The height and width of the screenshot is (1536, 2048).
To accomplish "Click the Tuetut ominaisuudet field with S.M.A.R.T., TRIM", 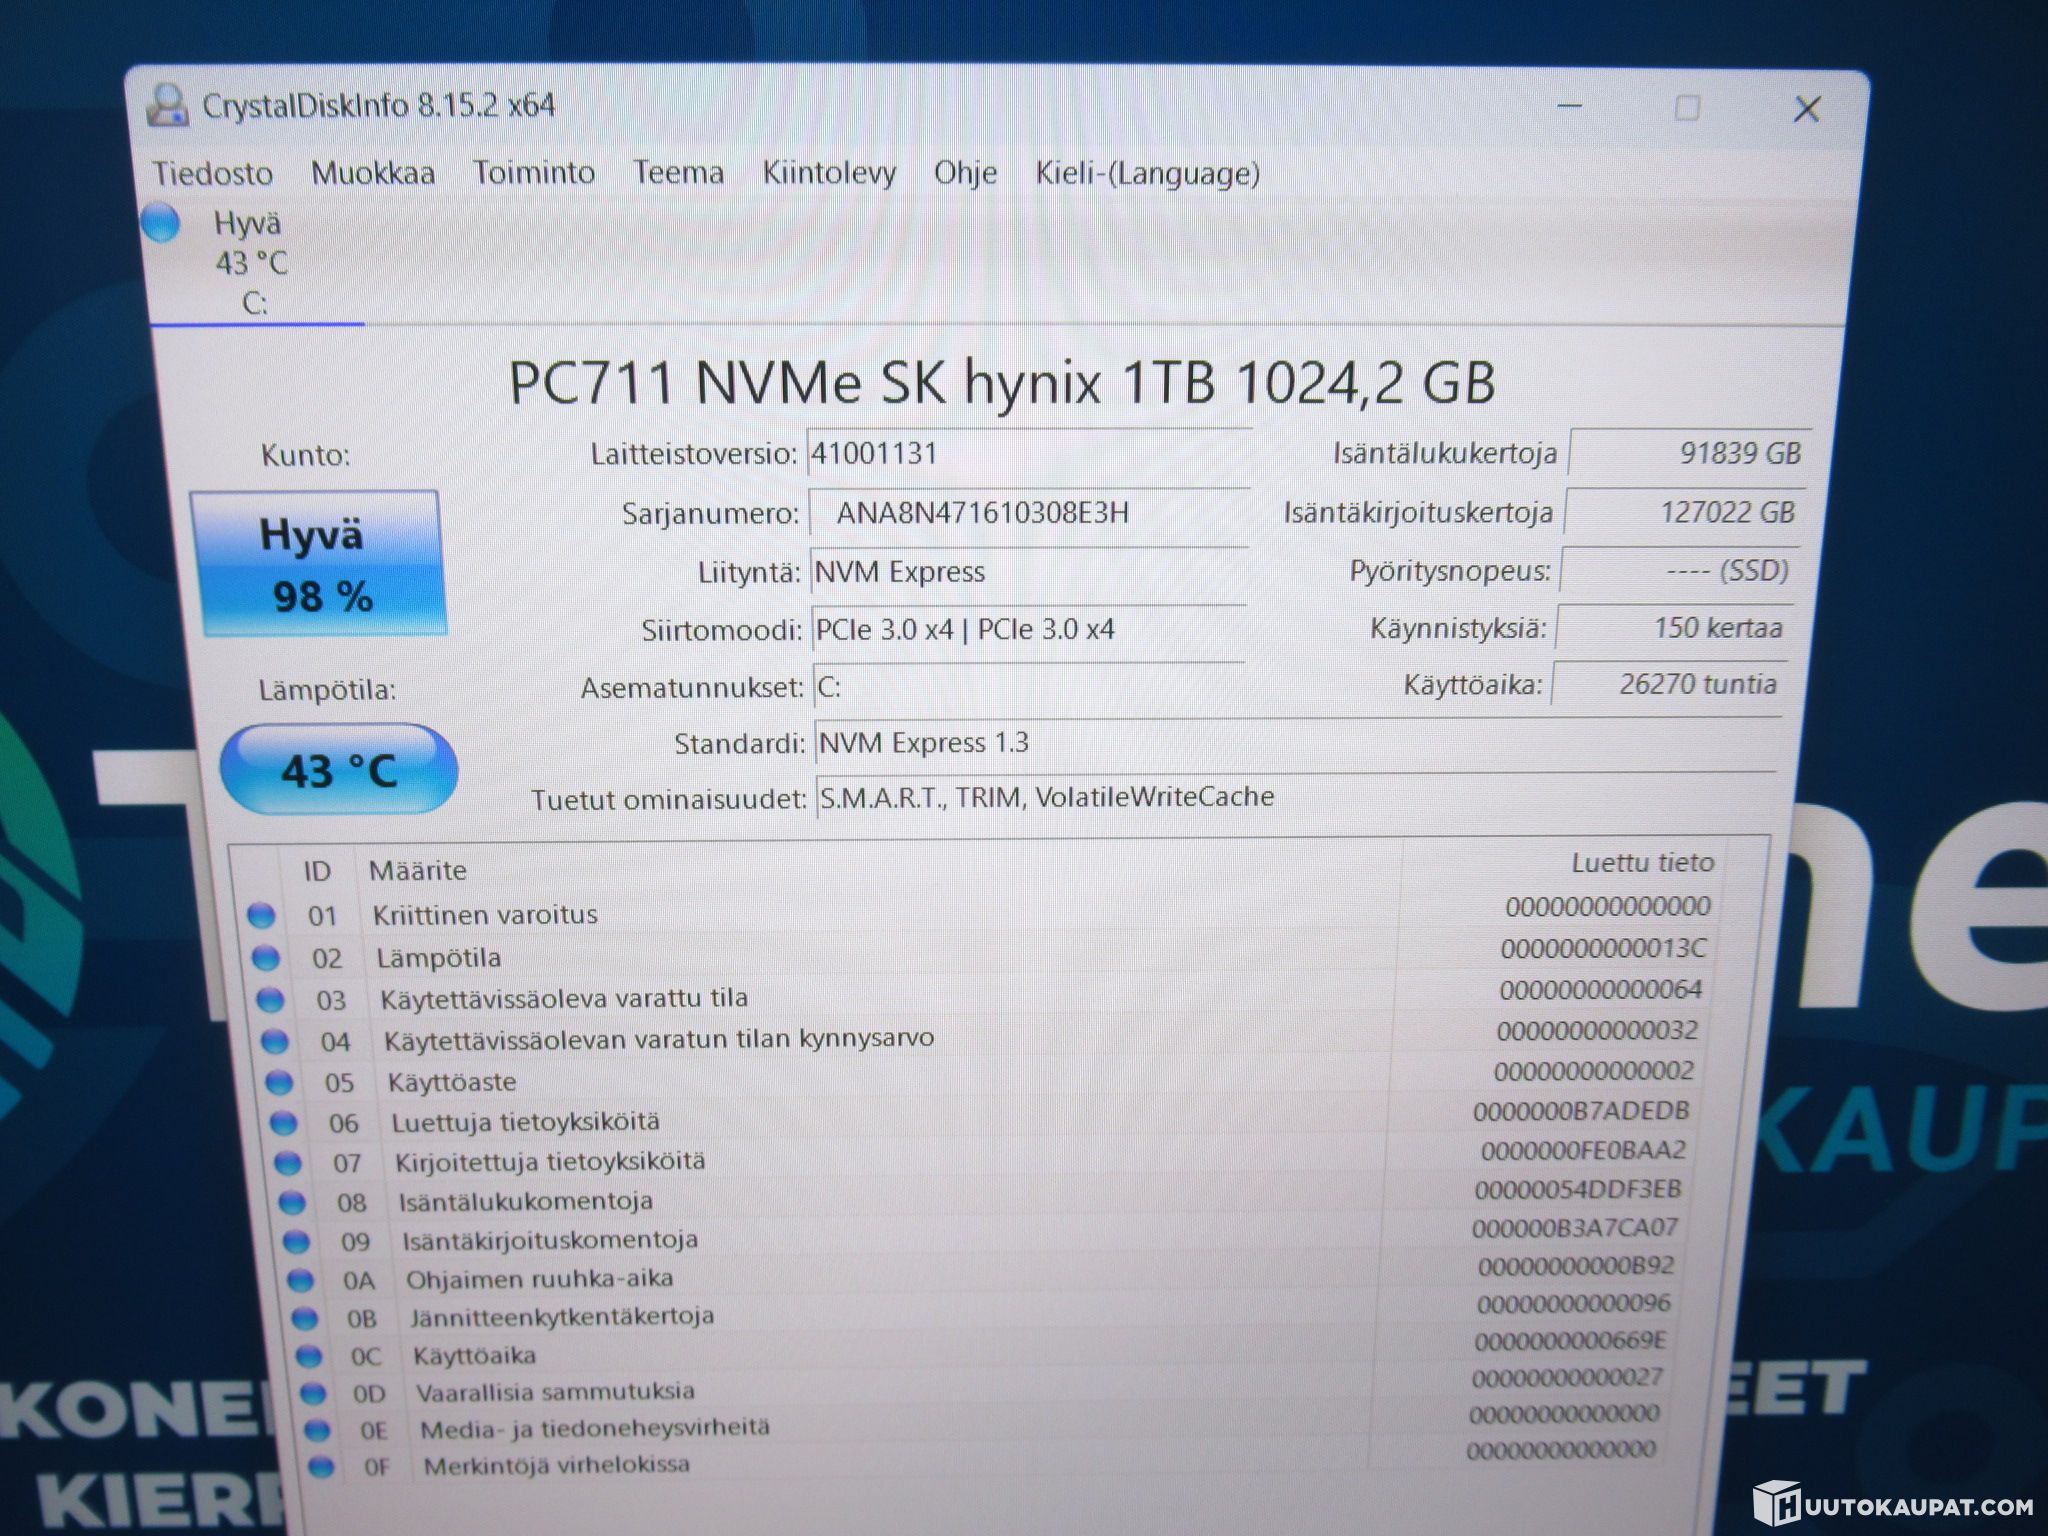I will 1295,797.
